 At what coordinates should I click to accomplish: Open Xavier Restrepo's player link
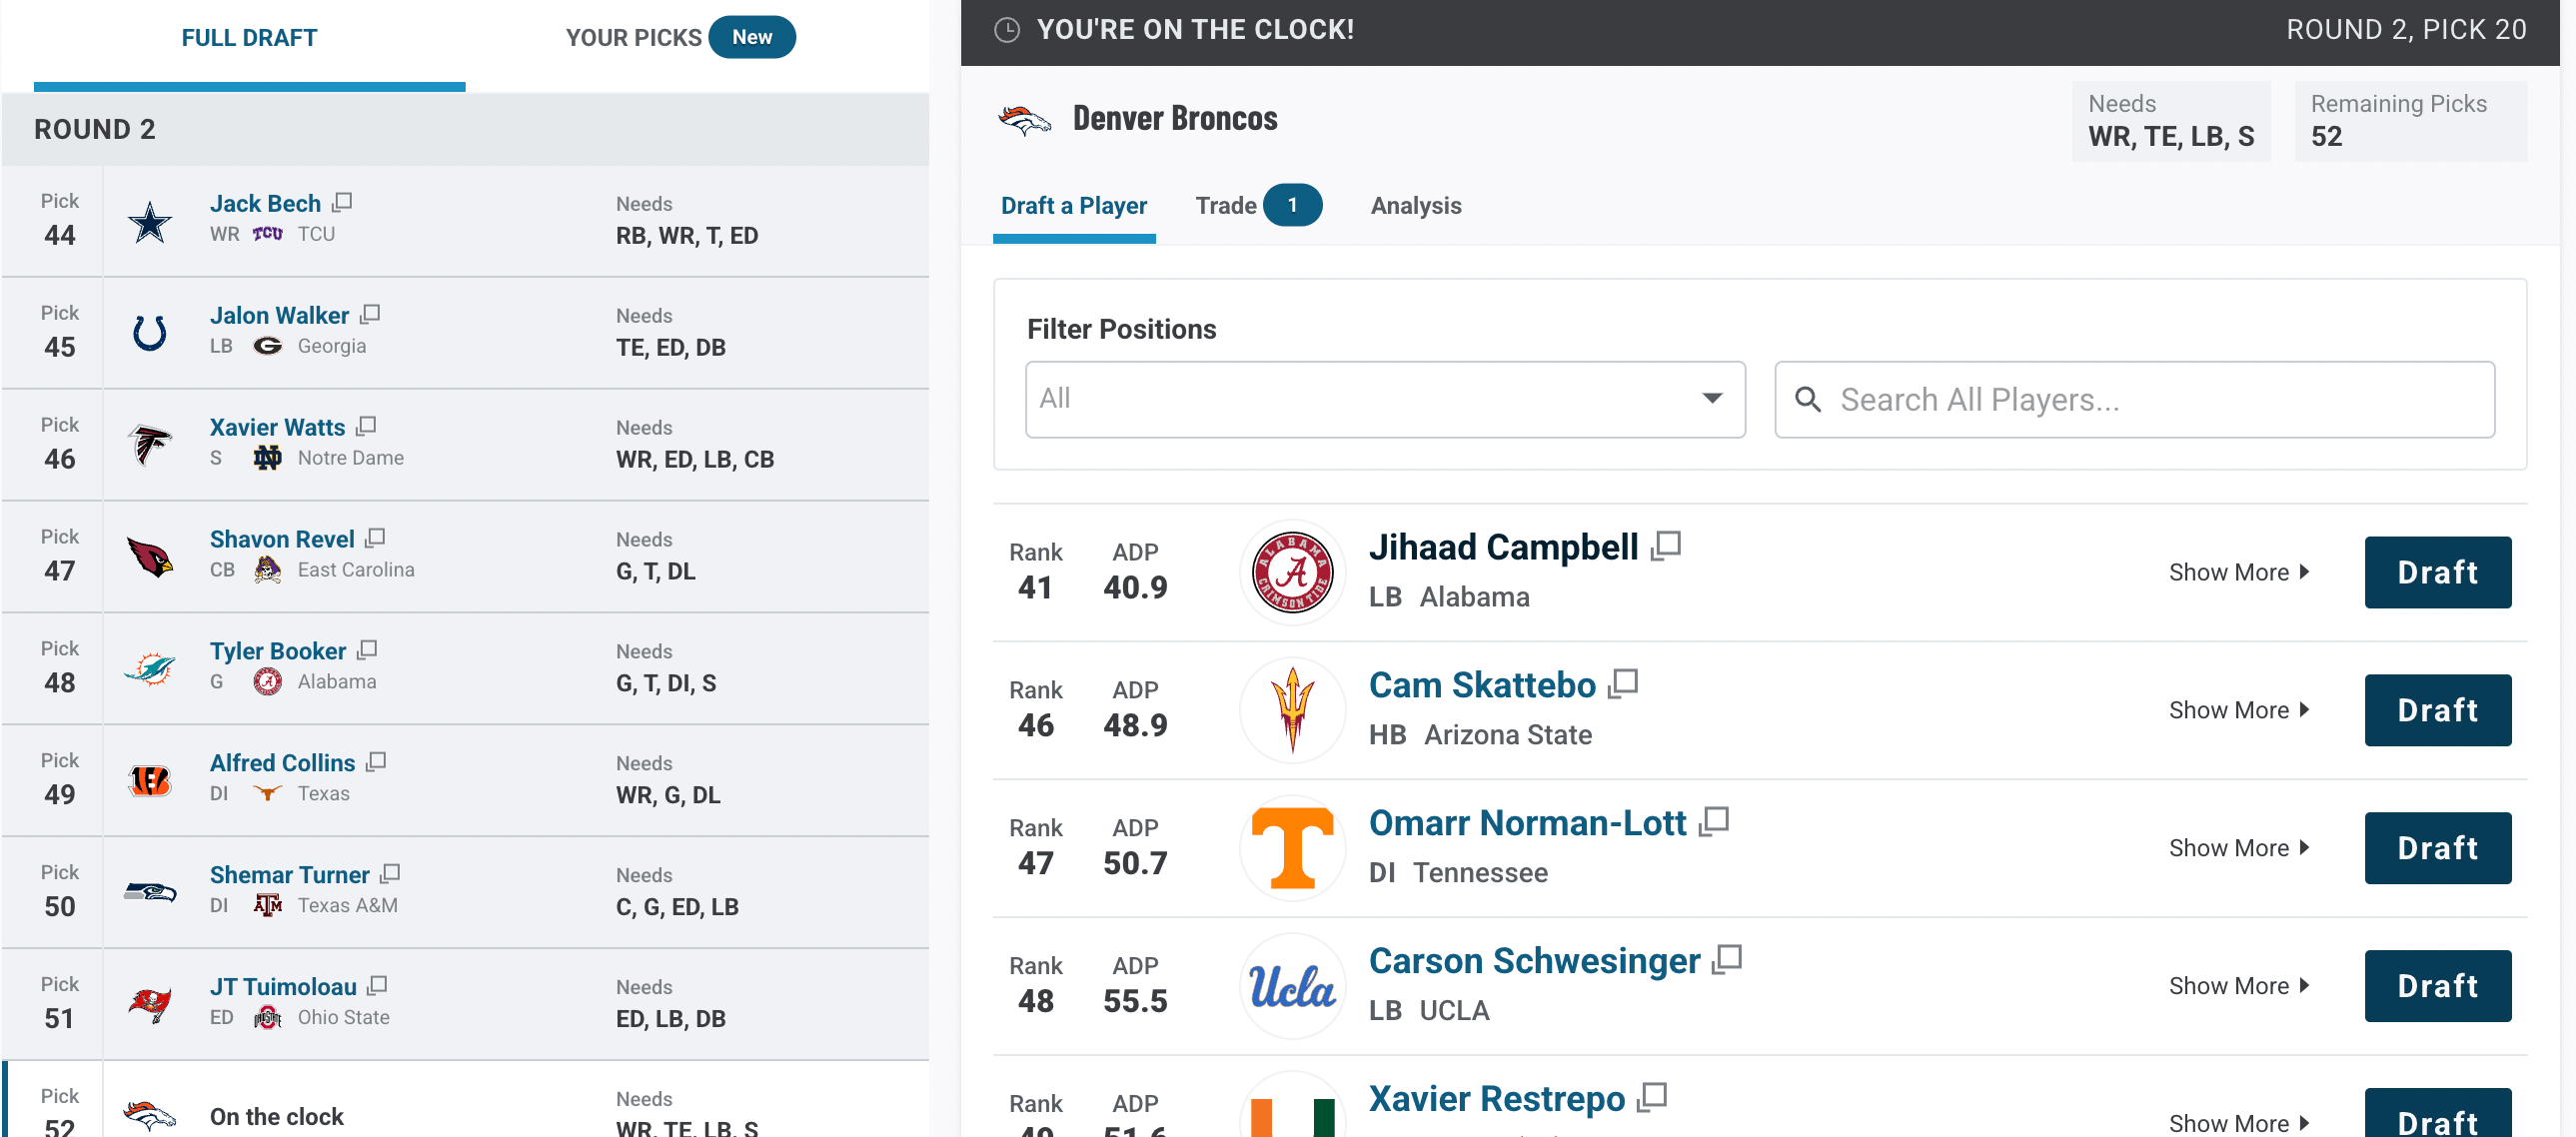(x=1496, y=1099)
